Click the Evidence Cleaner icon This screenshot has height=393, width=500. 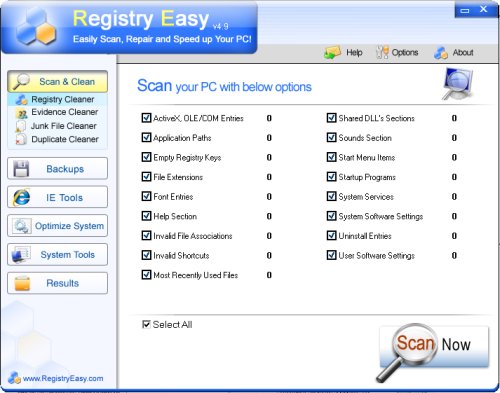click(x=21, y=113)
